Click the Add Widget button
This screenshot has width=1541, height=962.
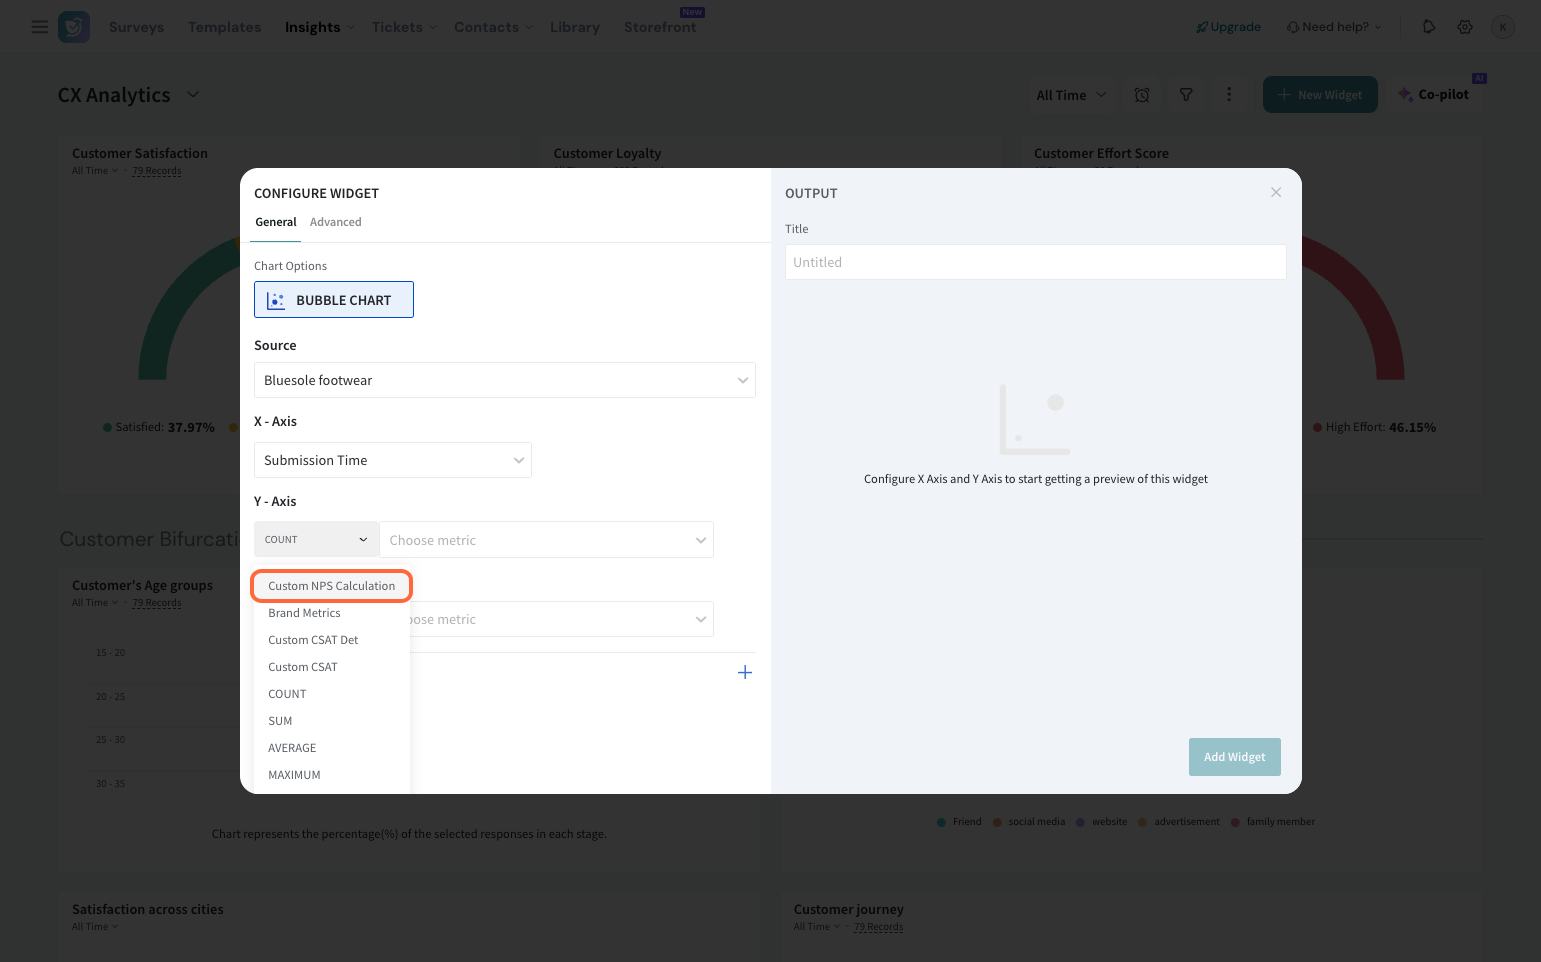(1234, 757)
